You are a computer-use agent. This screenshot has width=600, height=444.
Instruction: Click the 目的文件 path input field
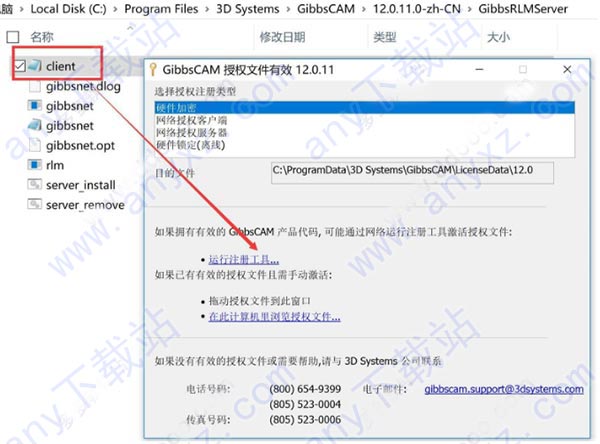[412, 173]
